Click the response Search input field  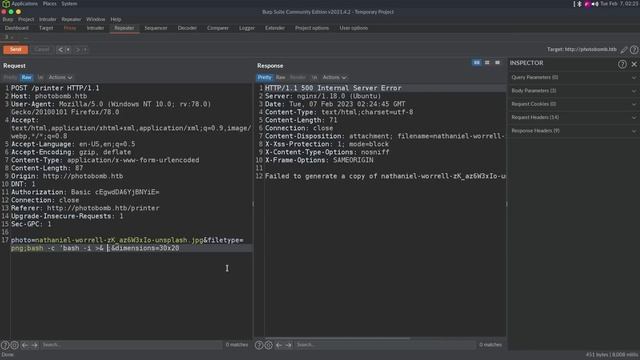pos(385,345)
